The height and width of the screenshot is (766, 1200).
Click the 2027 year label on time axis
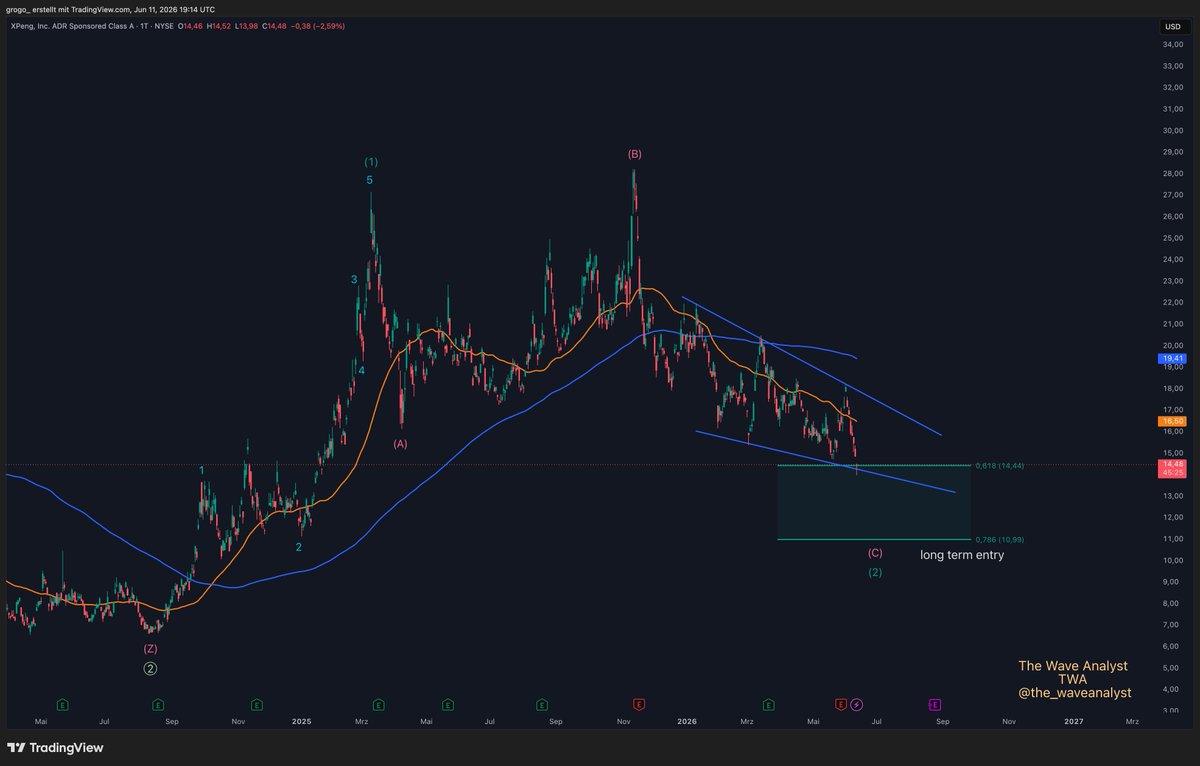coord(1074,721)
